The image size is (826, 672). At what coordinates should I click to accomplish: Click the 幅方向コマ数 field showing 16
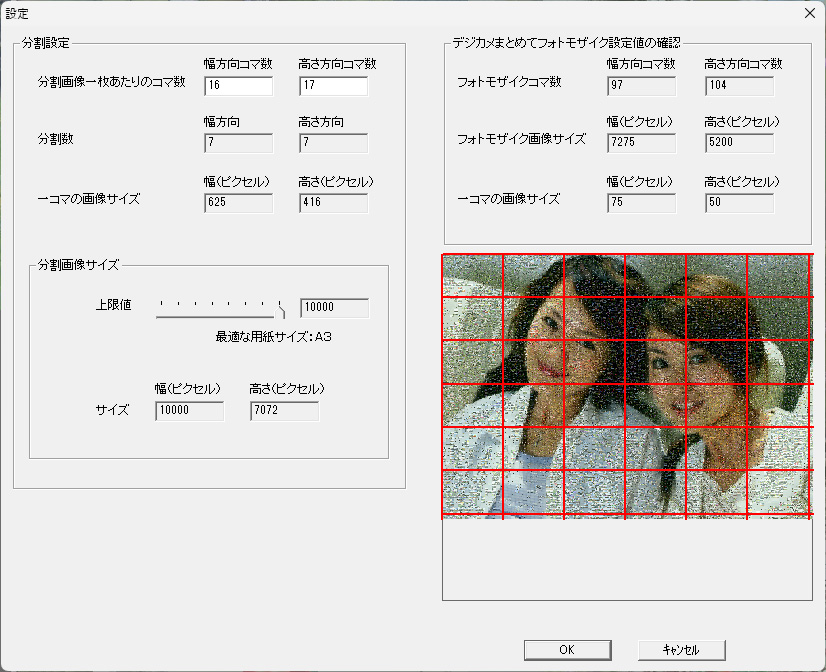pyautogui.click(x=238, y=86)
